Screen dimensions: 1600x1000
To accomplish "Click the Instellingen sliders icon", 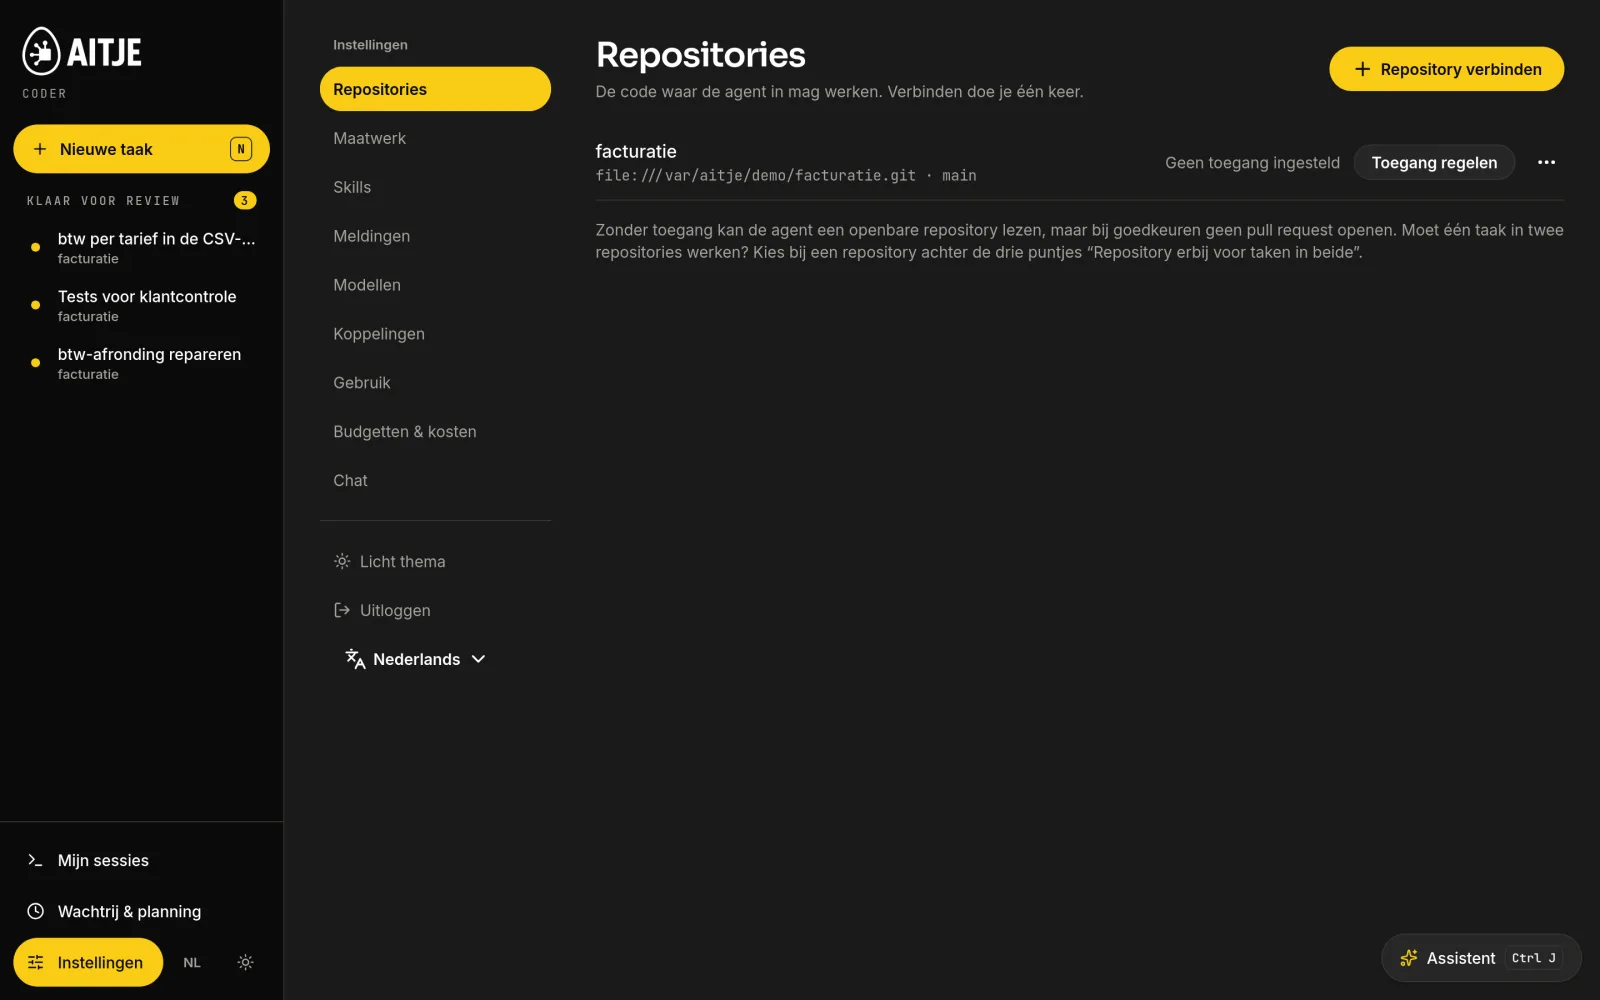I will coord(36,962).
